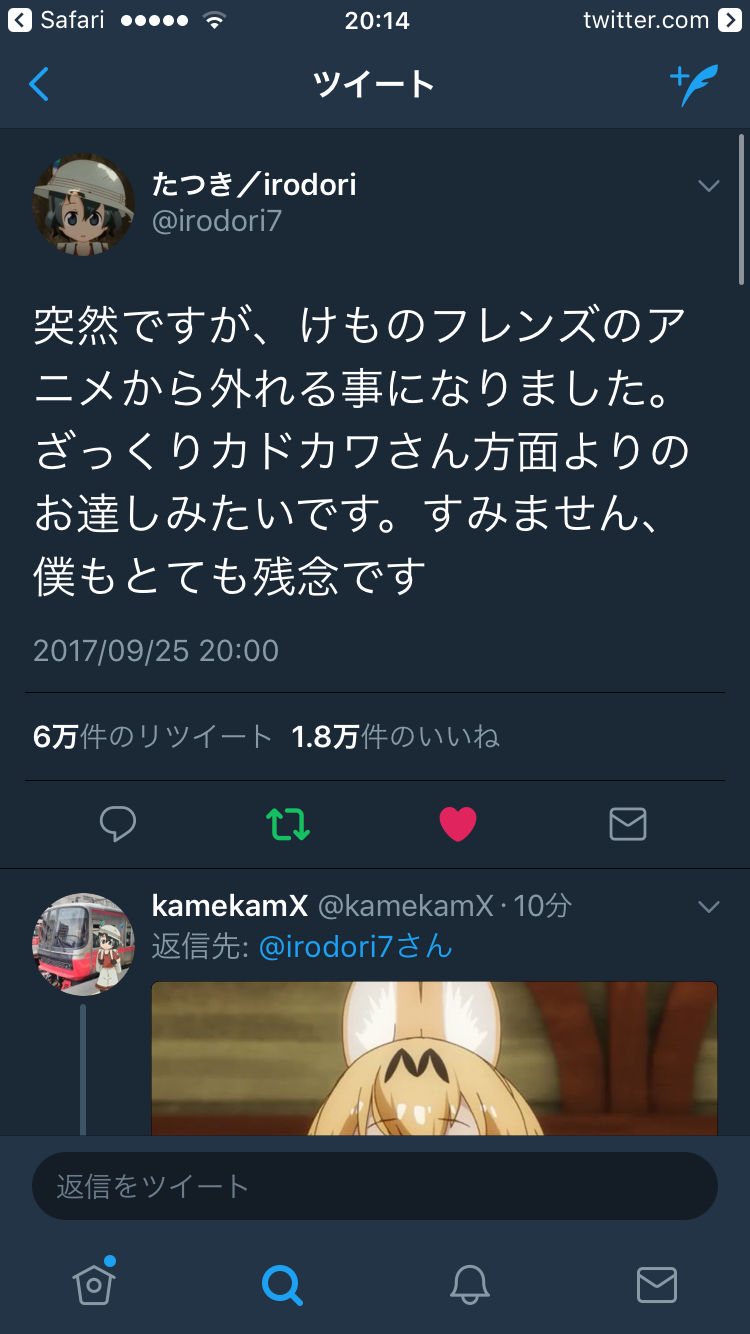Viewport: 750px width, 1334px height.
Task: Tap the 返信をツイート reply field
Action: point(375,1186)
